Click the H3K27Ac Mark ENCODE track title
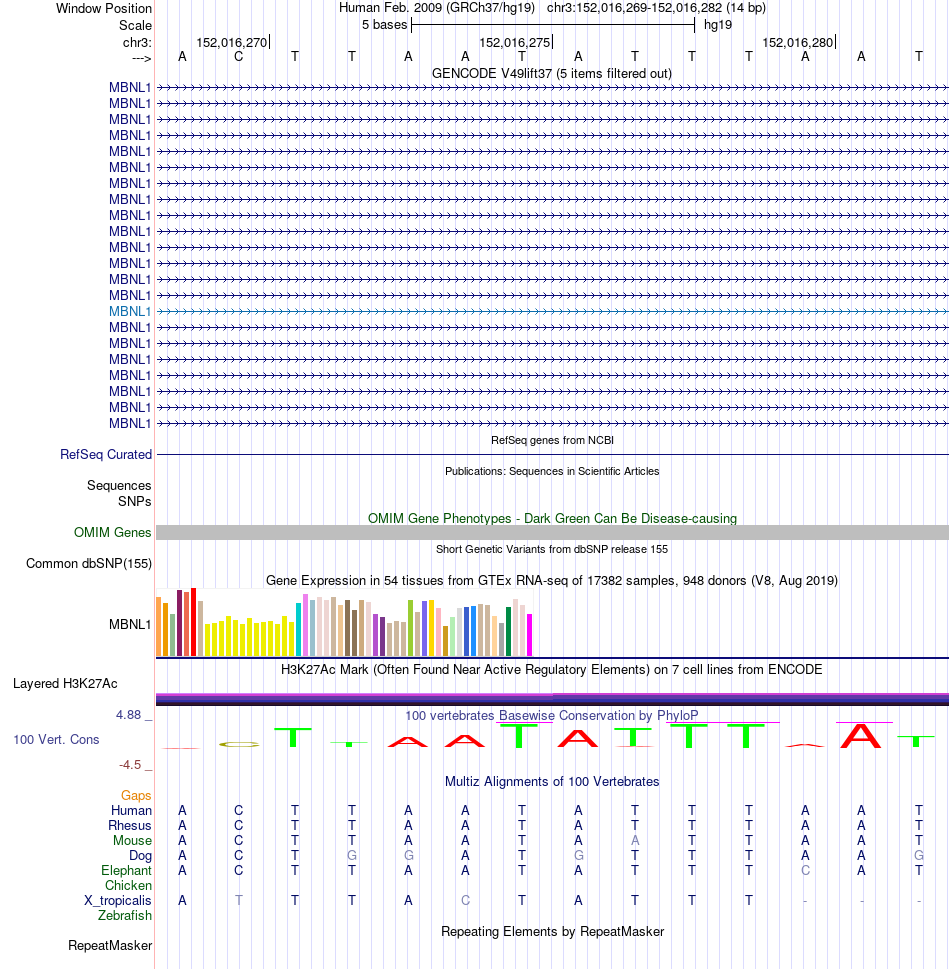 pos(552,669)
